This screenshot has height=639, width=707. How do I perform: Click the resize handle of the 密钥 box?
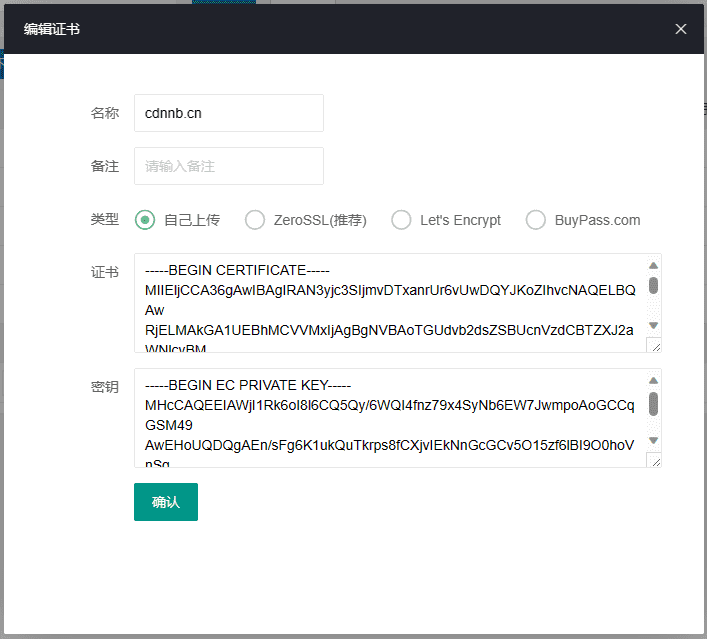pyautogui.click(x=654, y=460)
